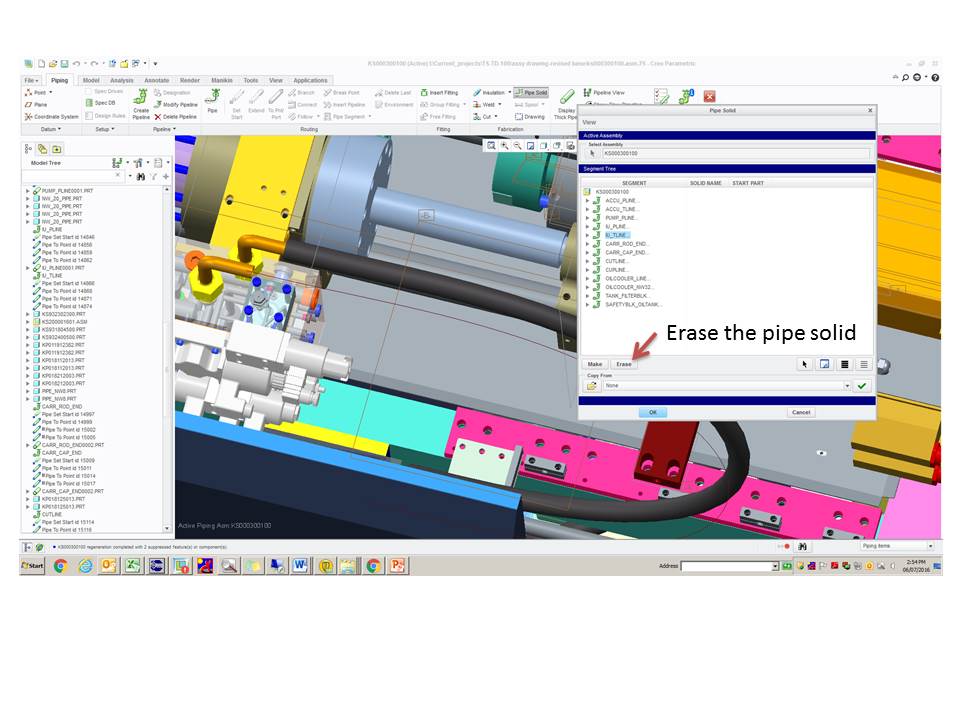Click the New file icon in quick access toolbar

[41, 64]
